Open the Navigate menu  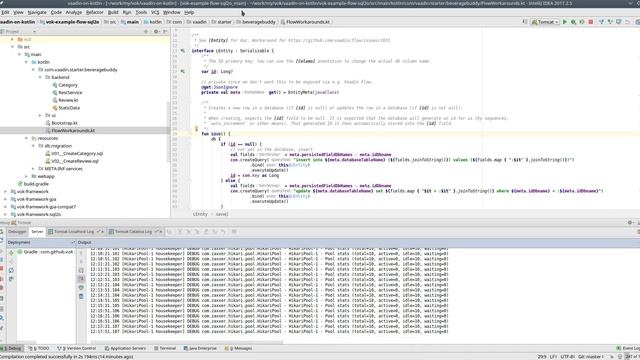tap(37, 12)
